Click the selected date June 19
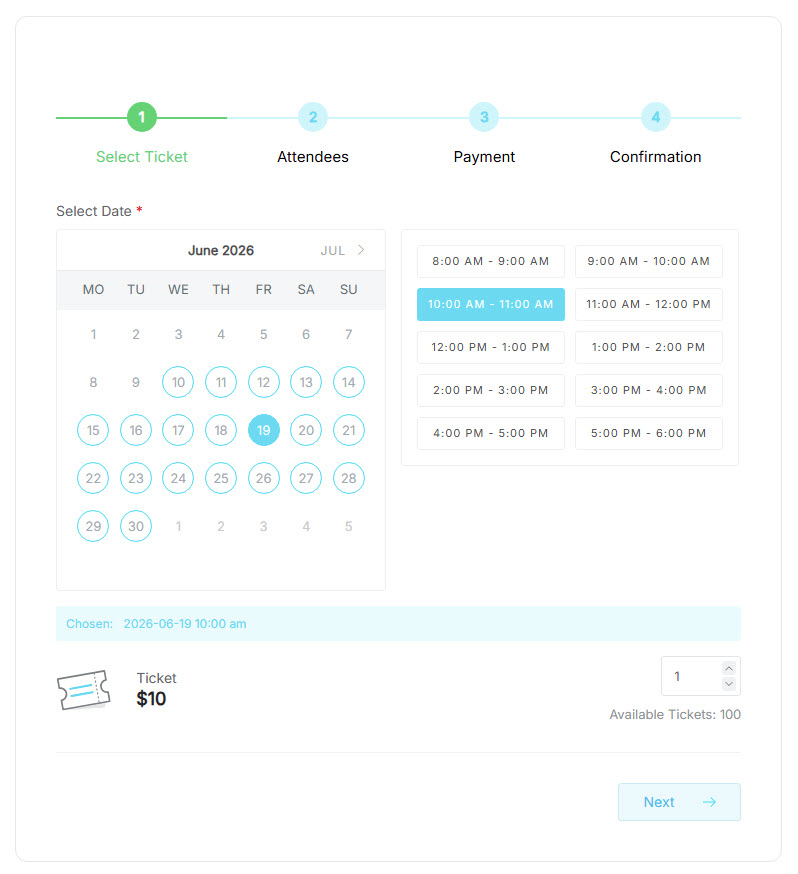This screenshot has height=874, width=798. tap(264, 430)
